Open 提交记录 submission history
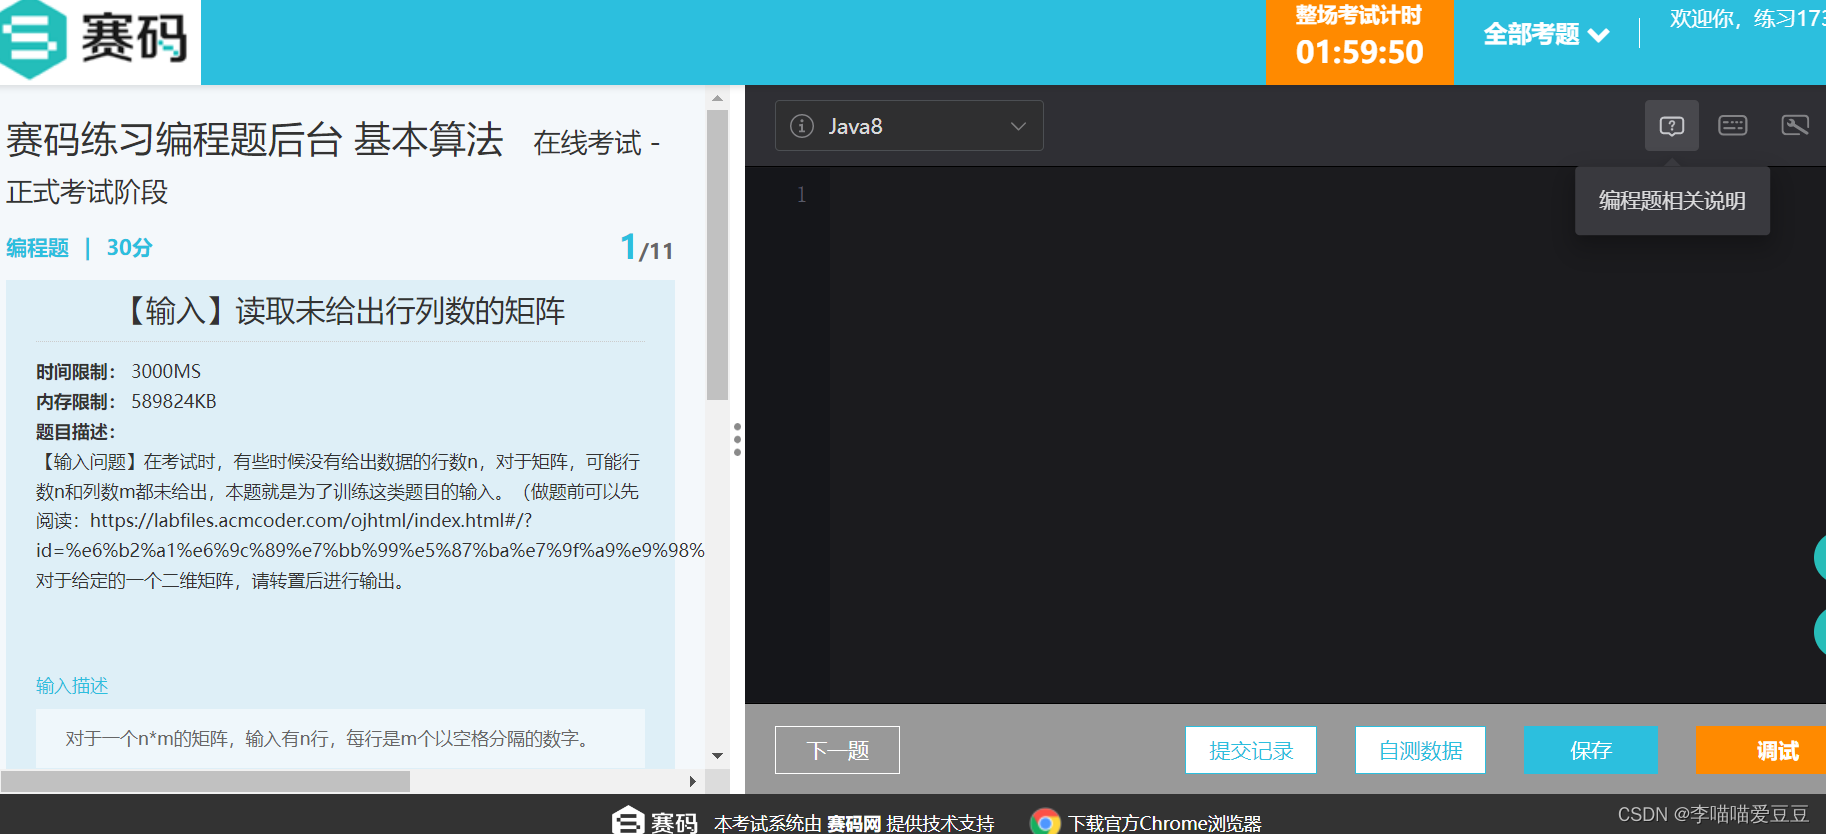1826x834 pixels. click(1251, 750)
